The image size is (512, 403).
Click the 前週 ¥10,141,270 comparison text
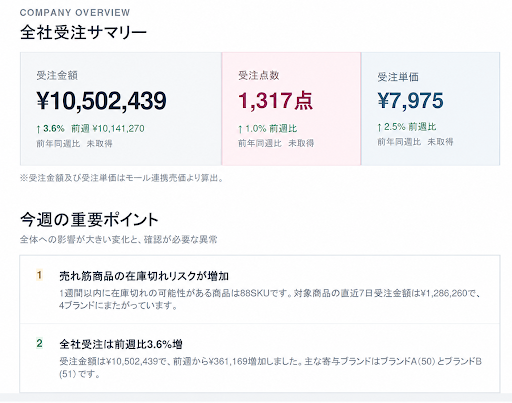click(x=108, y=129)
